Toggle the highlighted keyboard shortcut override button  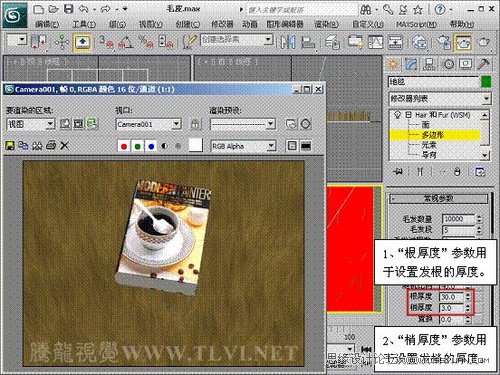[x=82, y=42]
